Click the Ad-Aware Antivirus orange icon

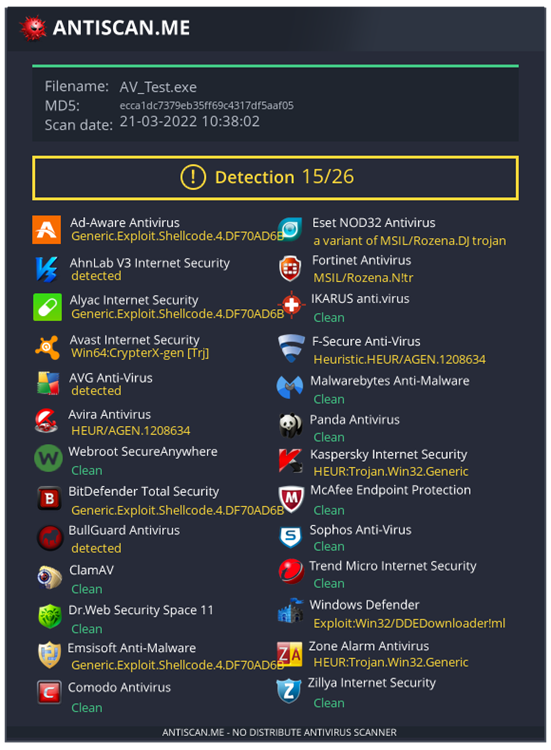click(x=46, y=230)
